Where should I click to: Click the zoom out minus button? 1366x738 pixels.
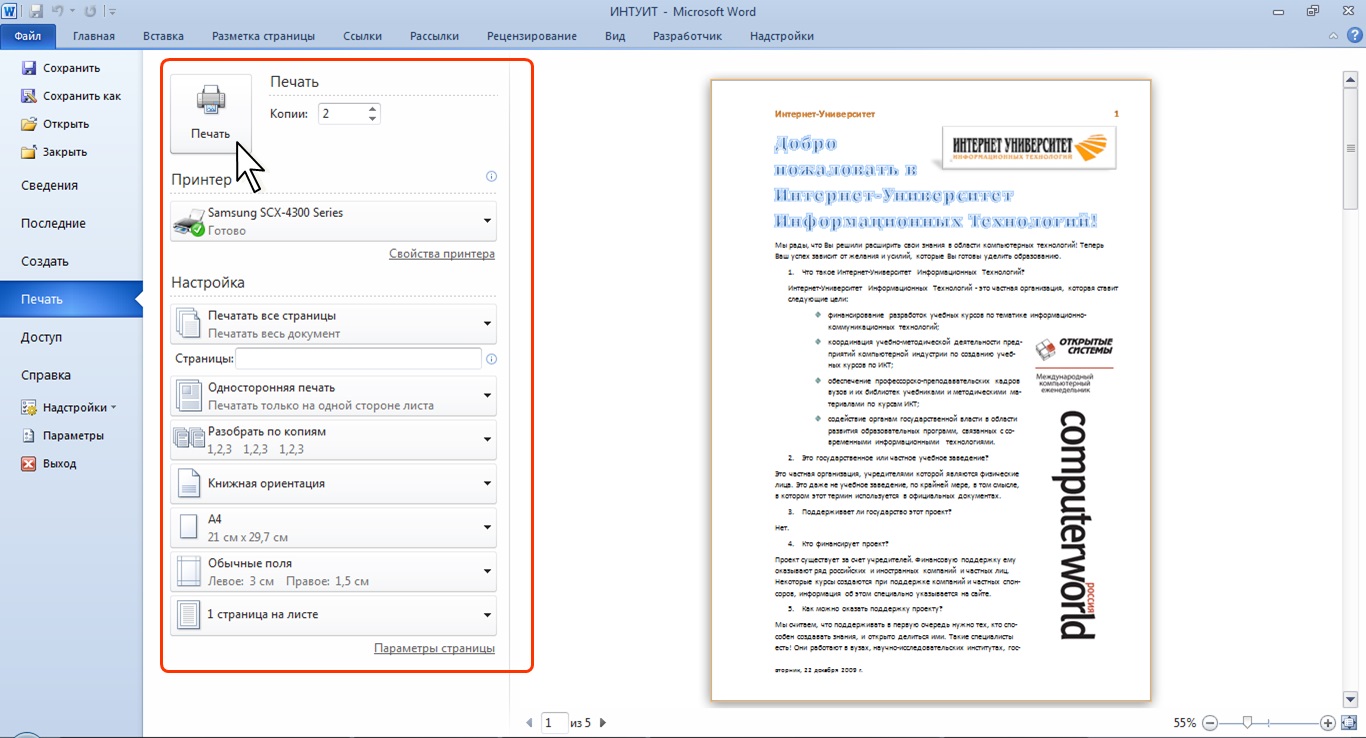(x=1210, y=722)
